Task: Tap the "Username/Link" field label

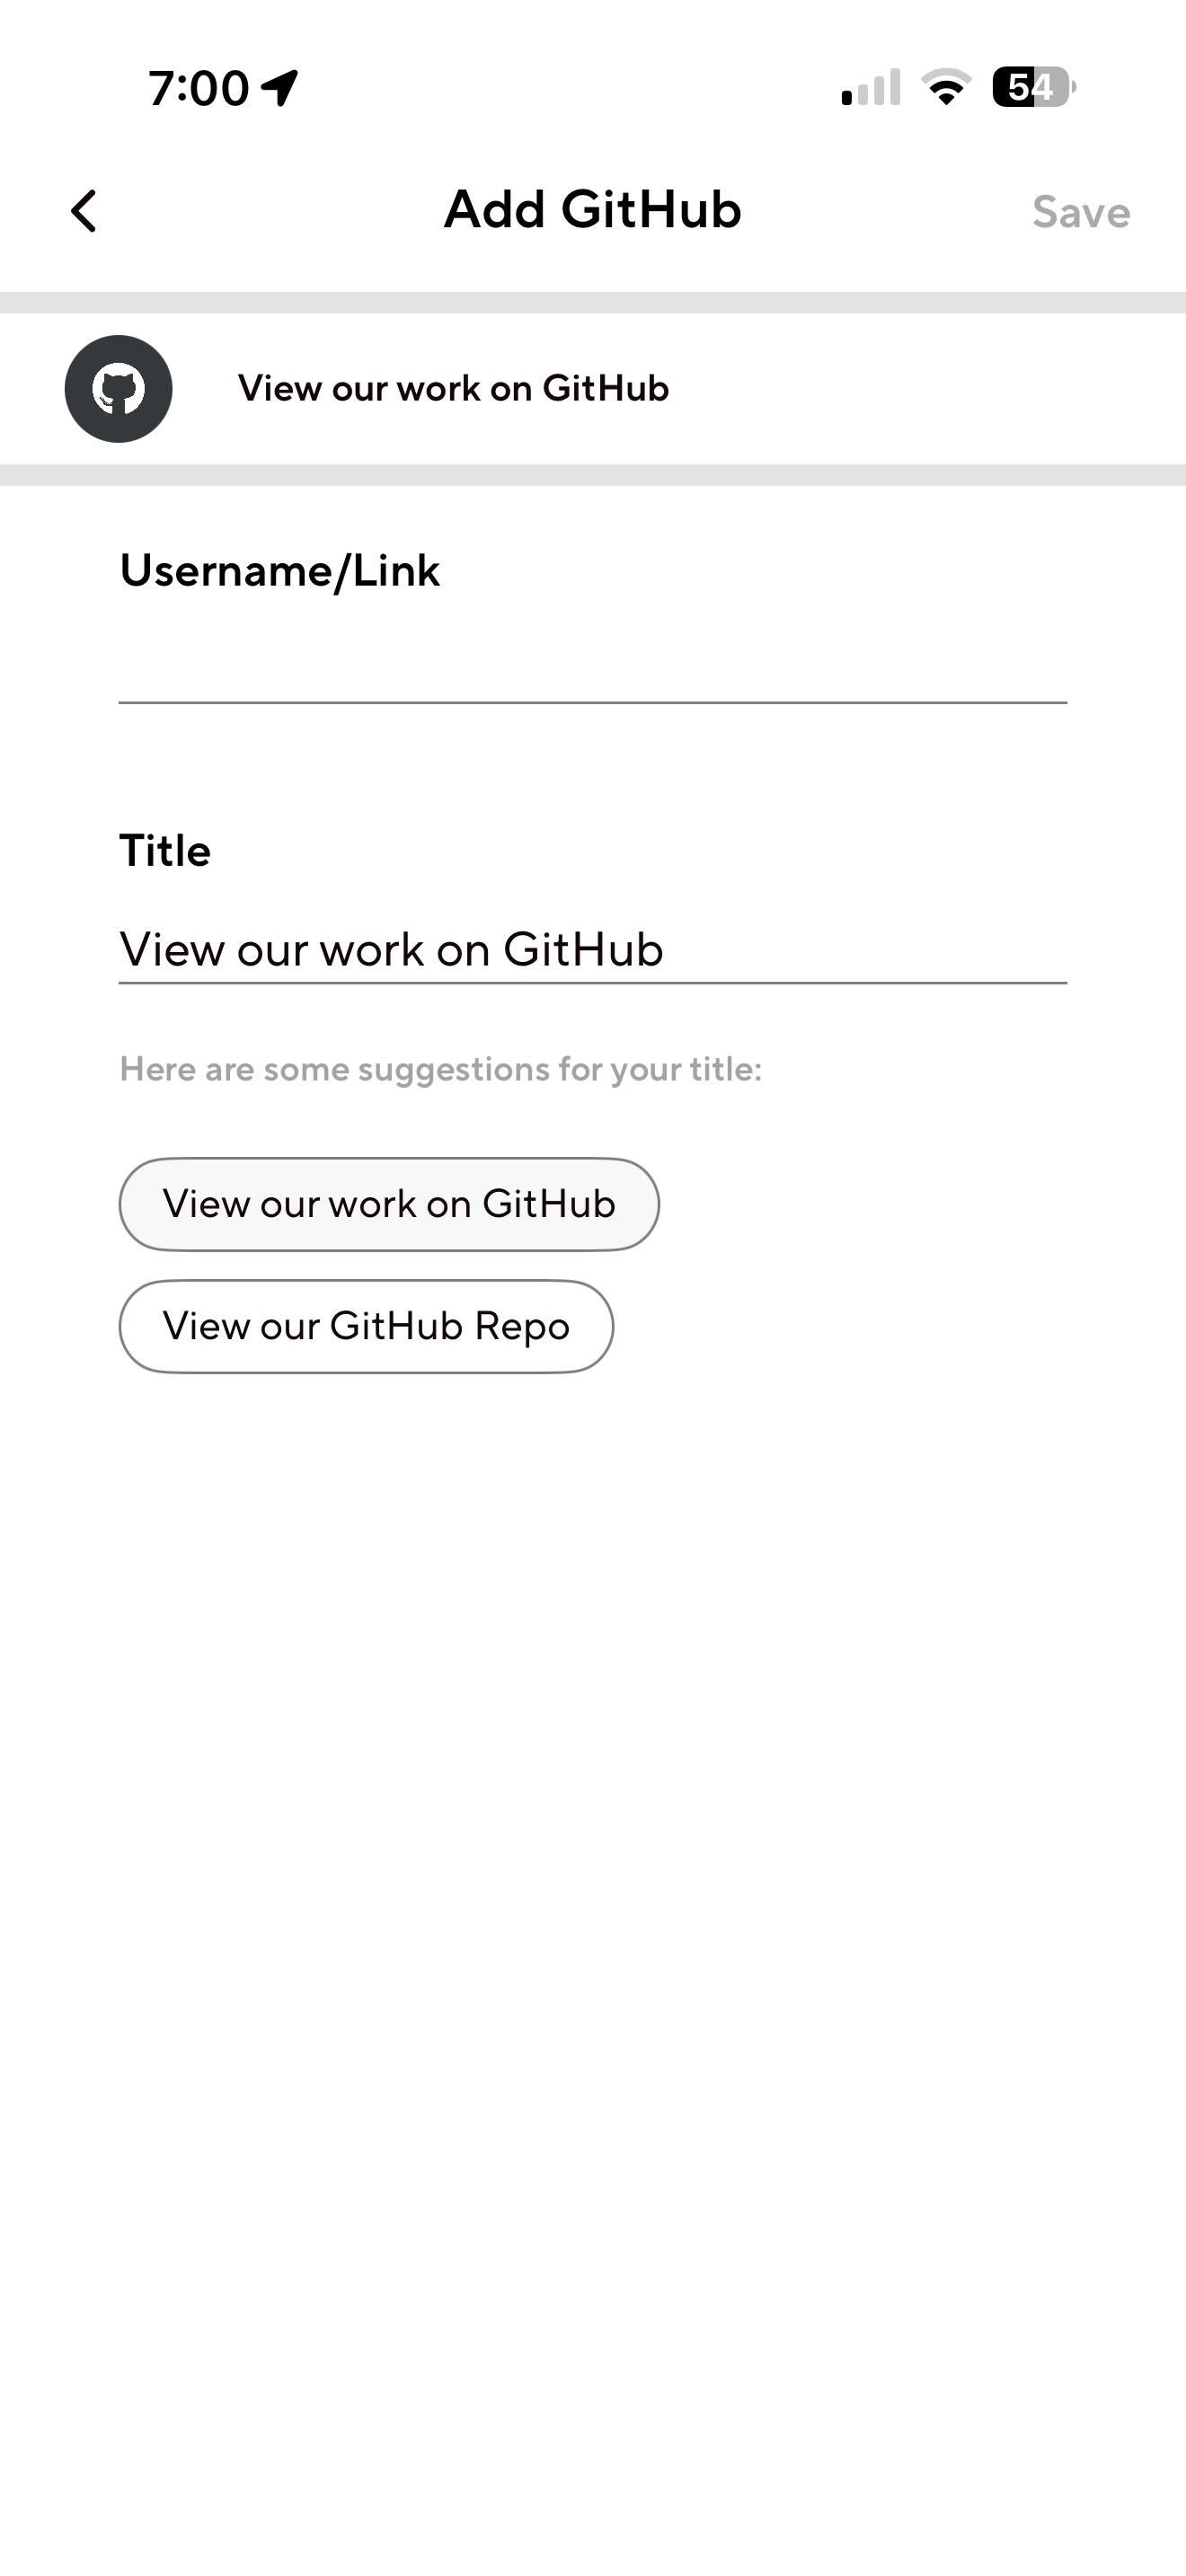Action: tap(280, 571)
